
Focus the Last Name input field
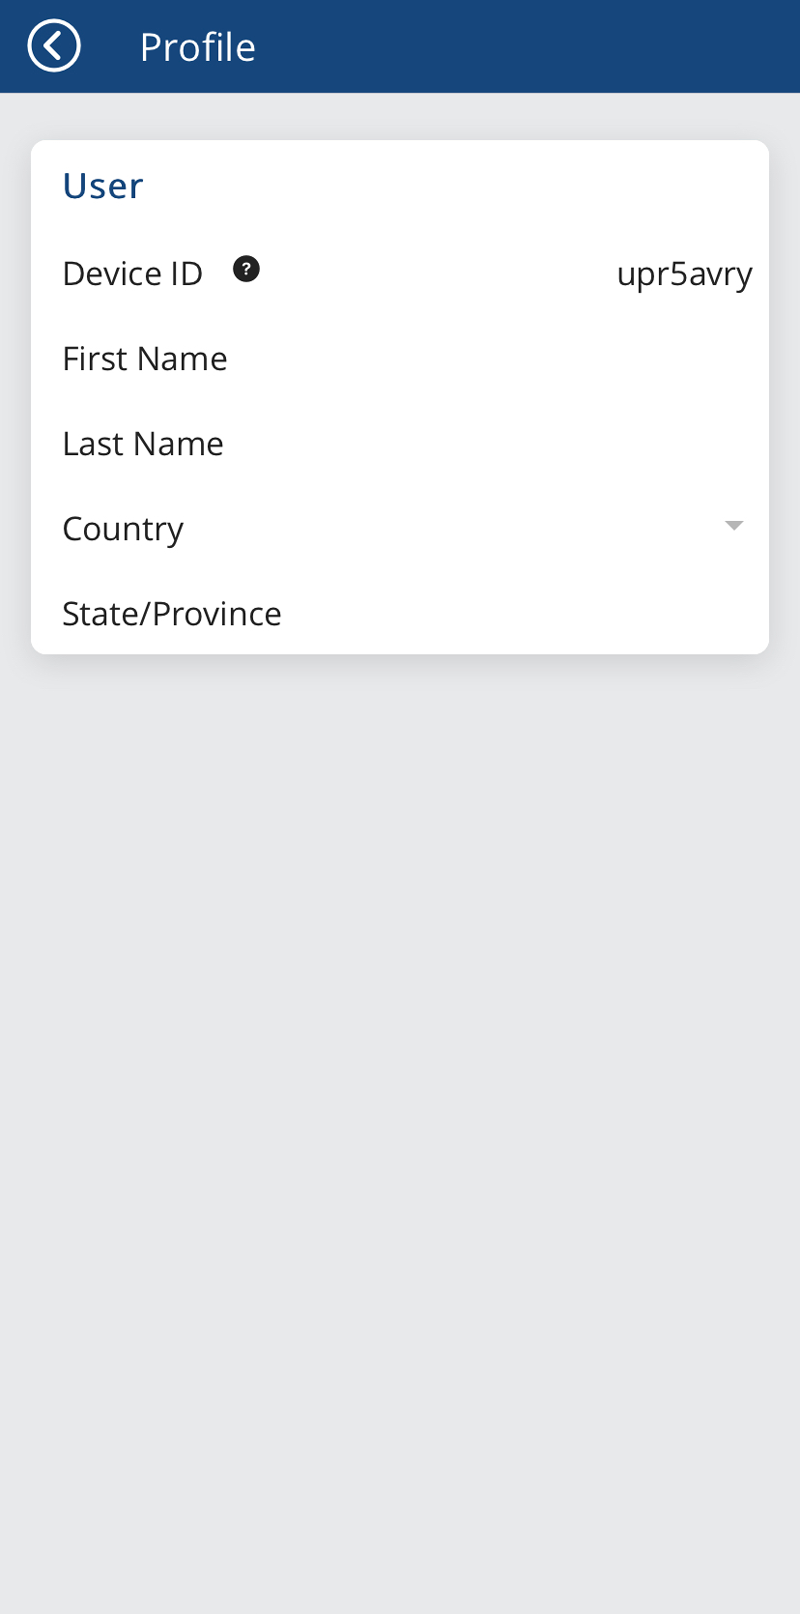(400, 443)
